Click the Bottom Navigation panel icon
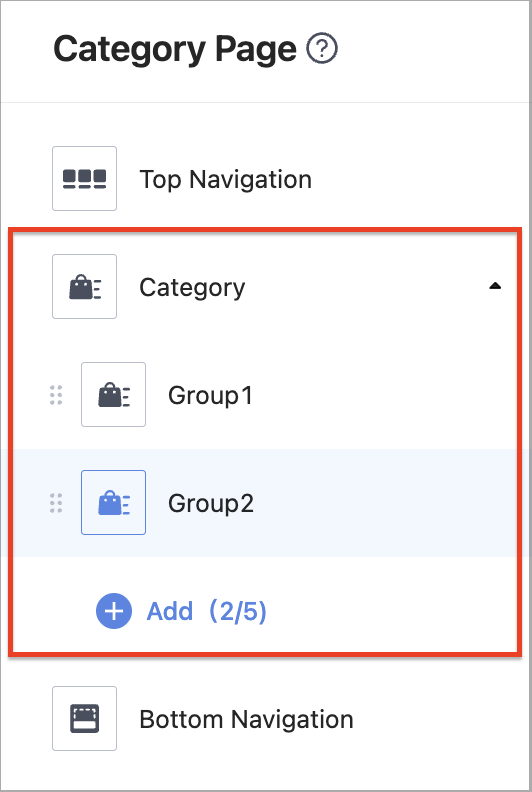Viewport: 532px width, 792px height. click(x=84, y=718)
